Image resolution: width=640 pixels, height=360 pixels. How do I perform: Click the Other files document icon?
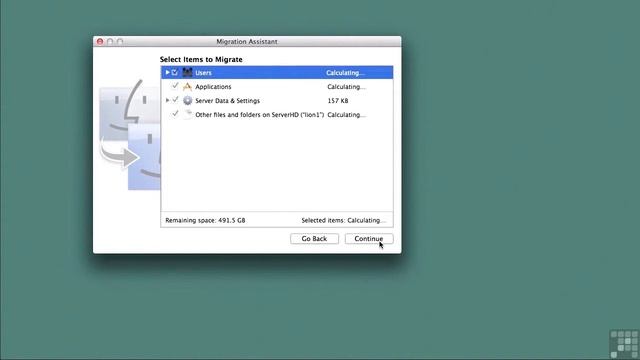[187, 115]
